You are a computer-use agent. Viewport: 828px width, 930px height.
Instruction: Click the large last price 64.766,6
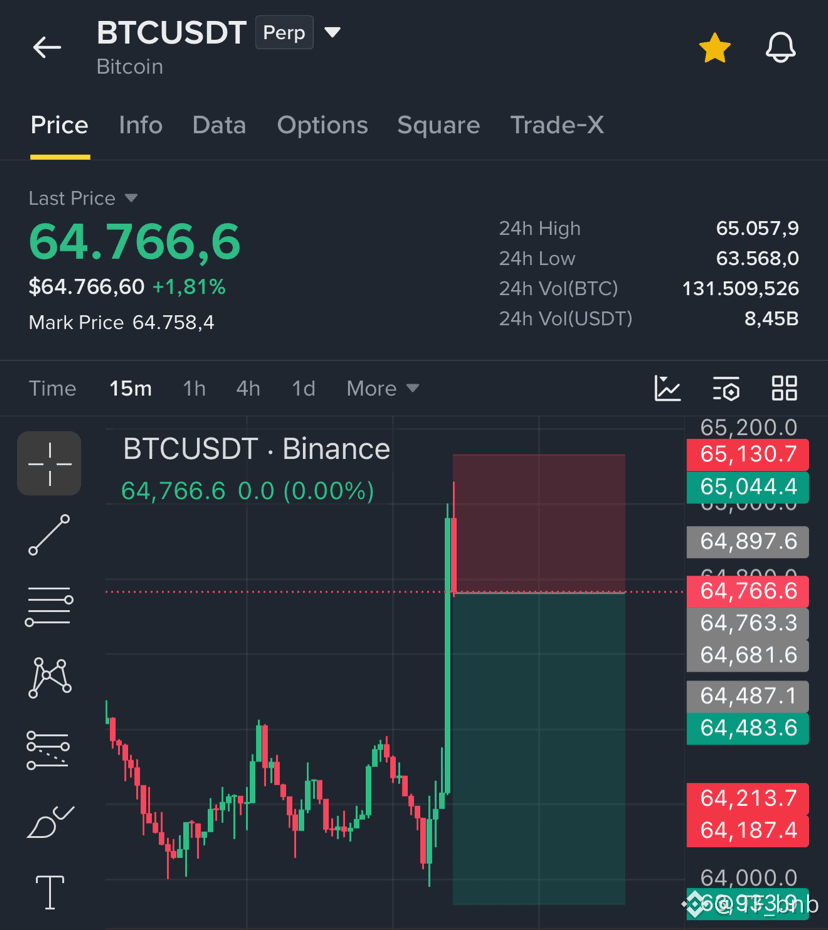pos(135,242)
